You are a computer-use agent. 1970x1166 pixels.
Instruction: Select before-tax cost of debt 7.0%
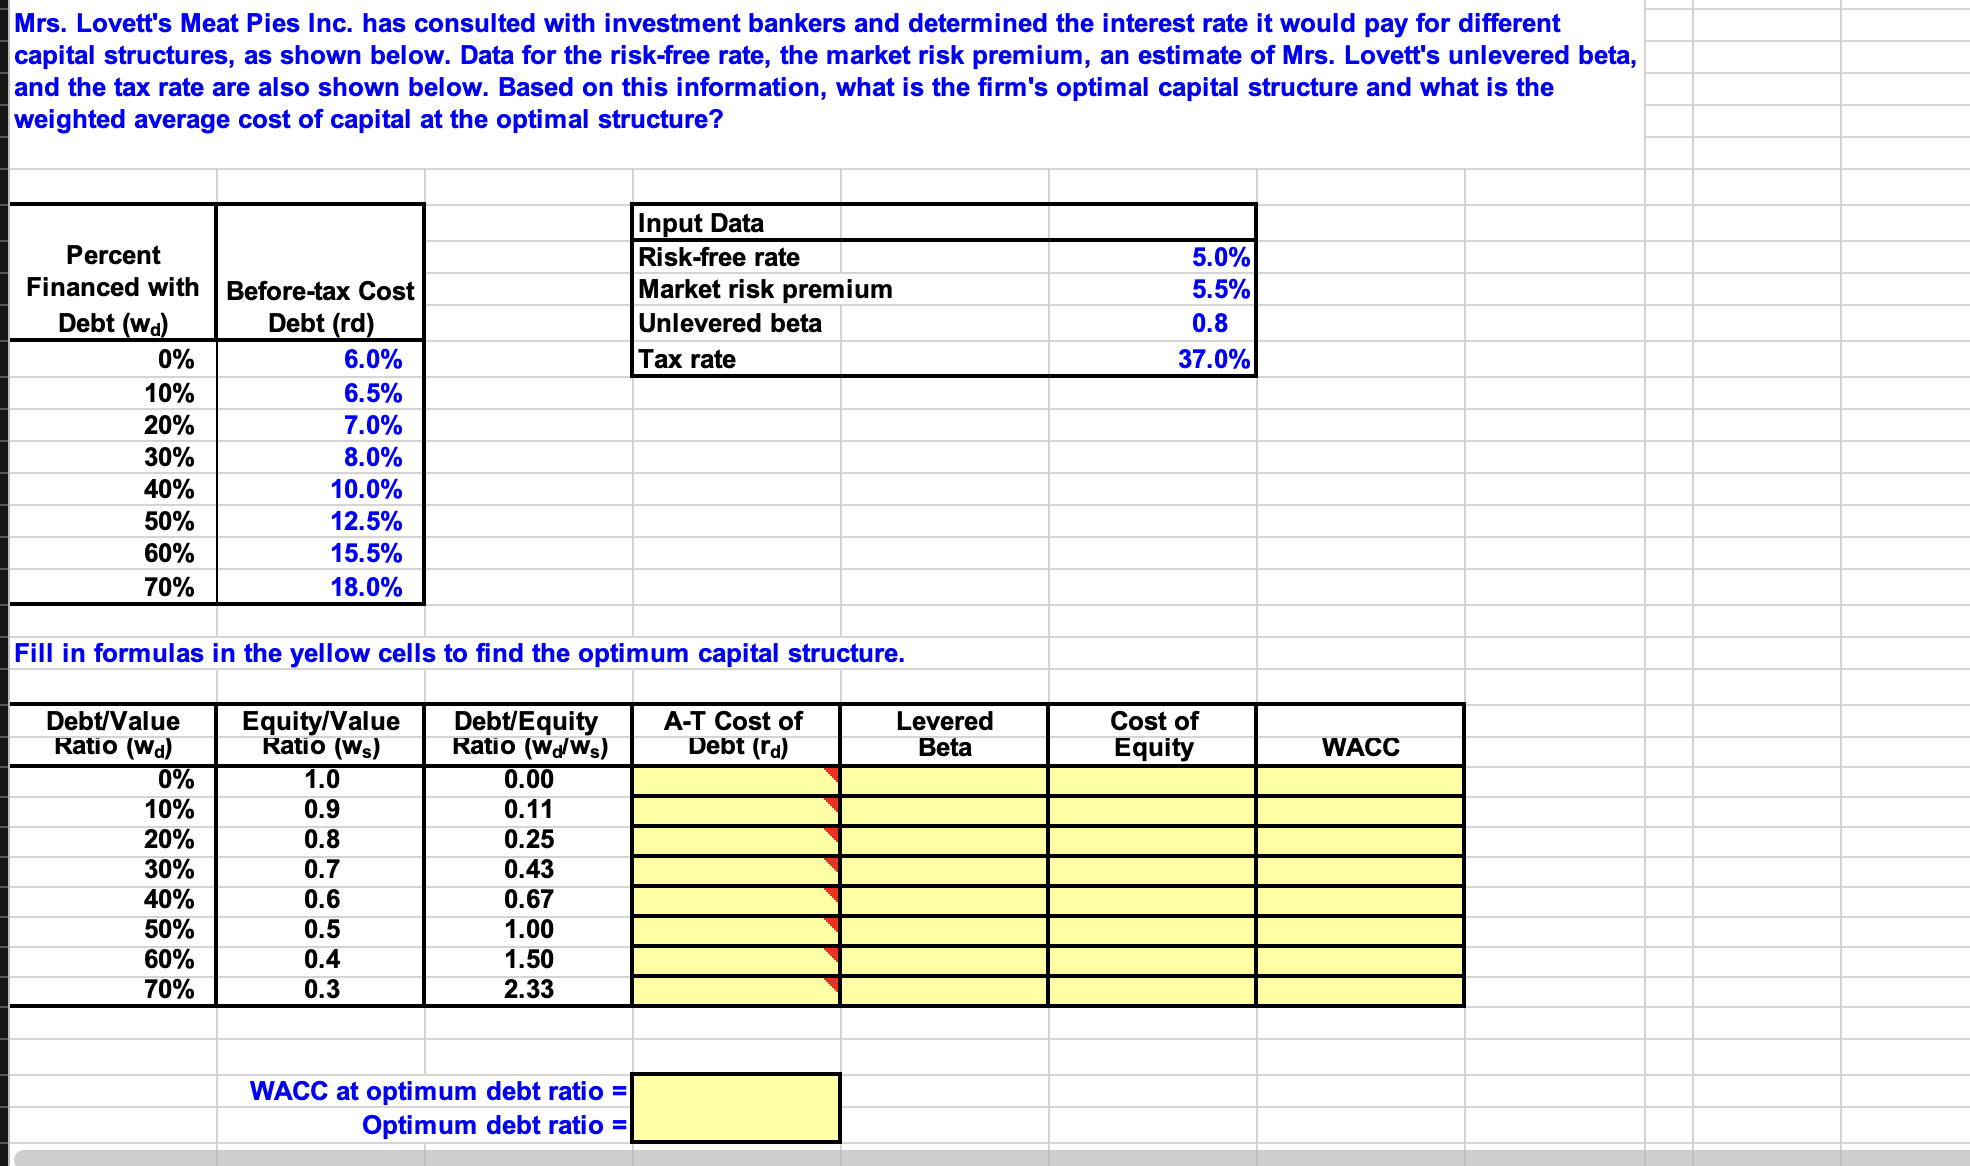pos(373,425)
